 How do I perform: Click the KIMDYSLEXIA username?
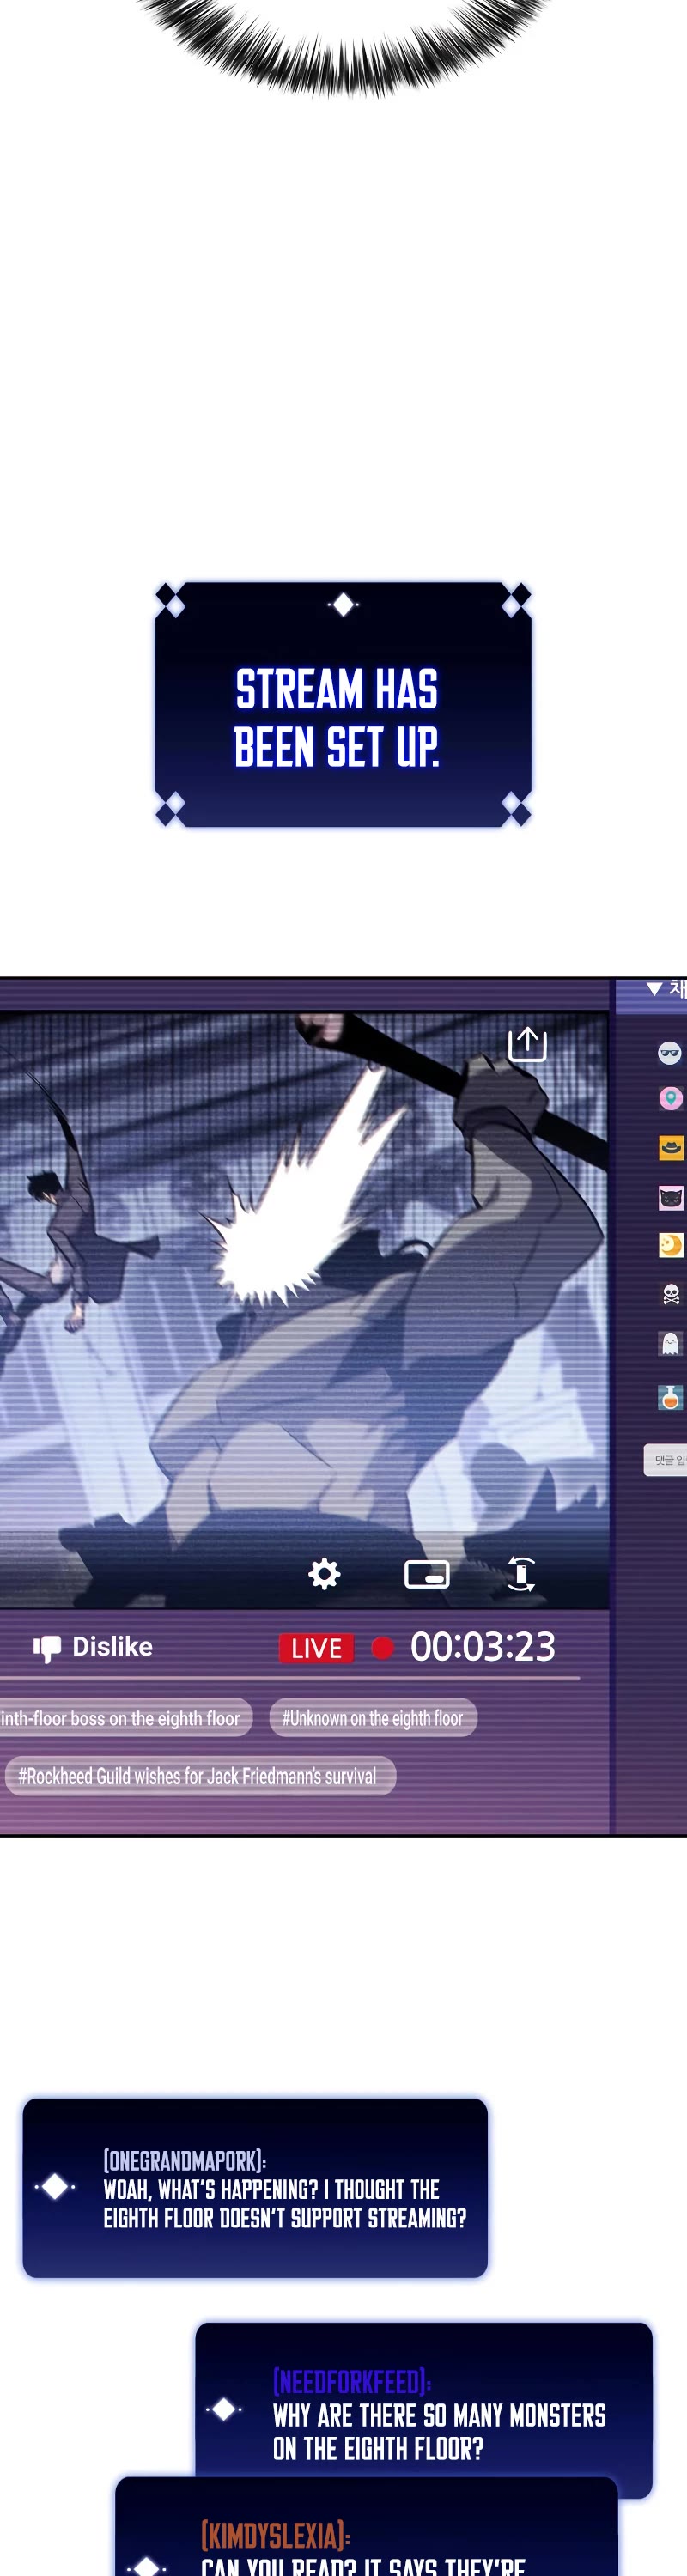pos(275,2535)
